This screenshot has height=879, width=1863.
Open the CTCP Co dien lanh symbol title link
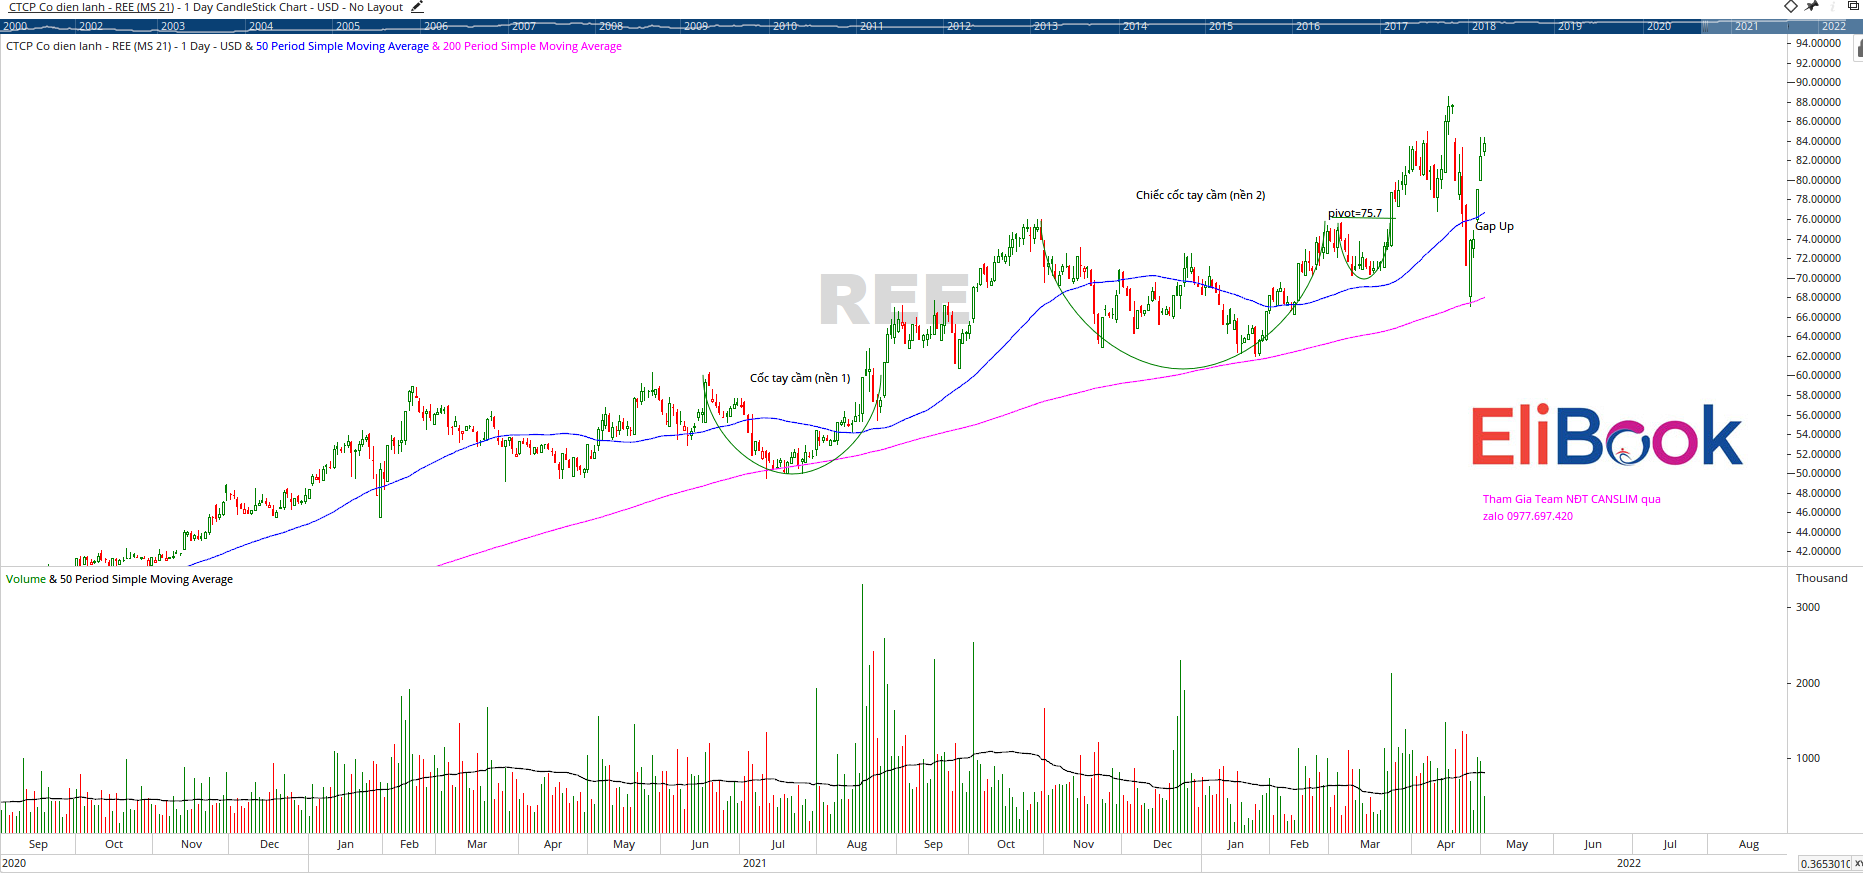[91, 7]
